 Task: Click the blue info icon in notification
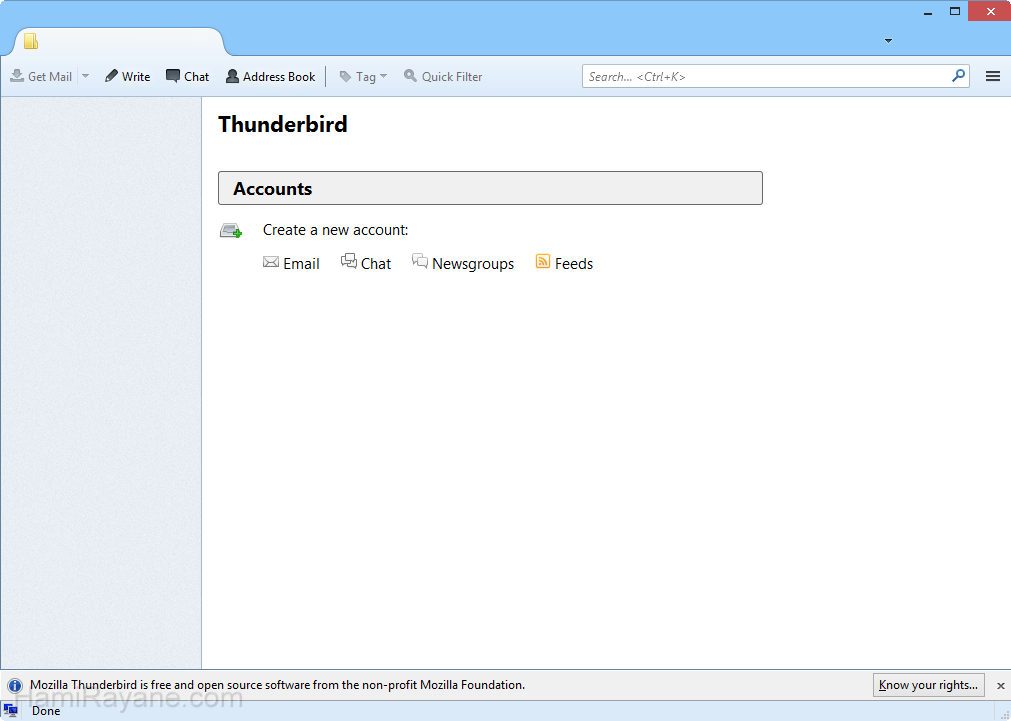tap(15, 686)
